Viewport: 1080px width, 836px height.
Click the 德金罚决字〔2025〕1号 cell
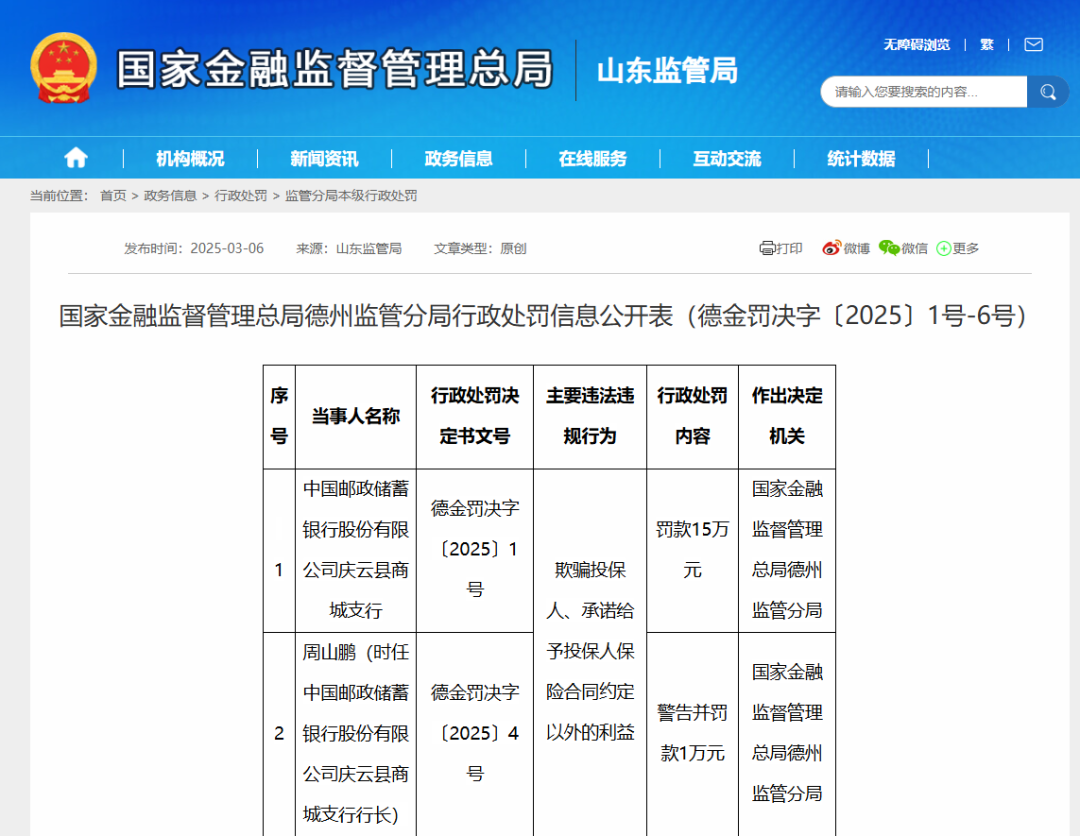[475, 550]
